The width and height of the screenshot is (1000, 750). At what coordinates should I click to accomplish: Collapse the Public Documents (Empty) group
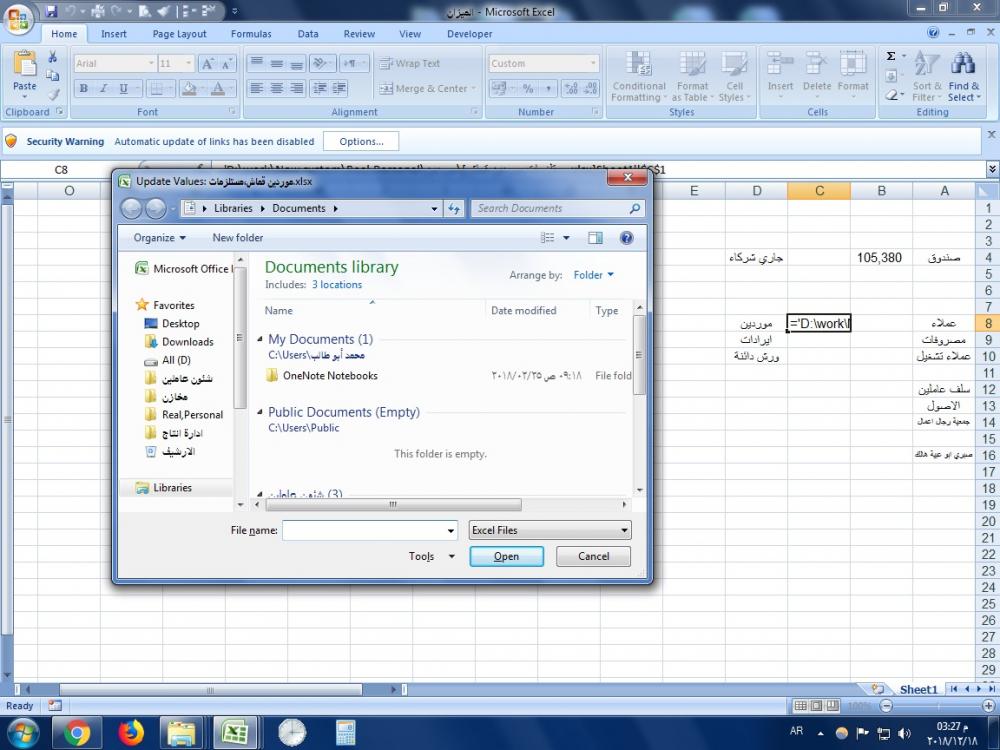pyautogui.click(x=260, y=412)
